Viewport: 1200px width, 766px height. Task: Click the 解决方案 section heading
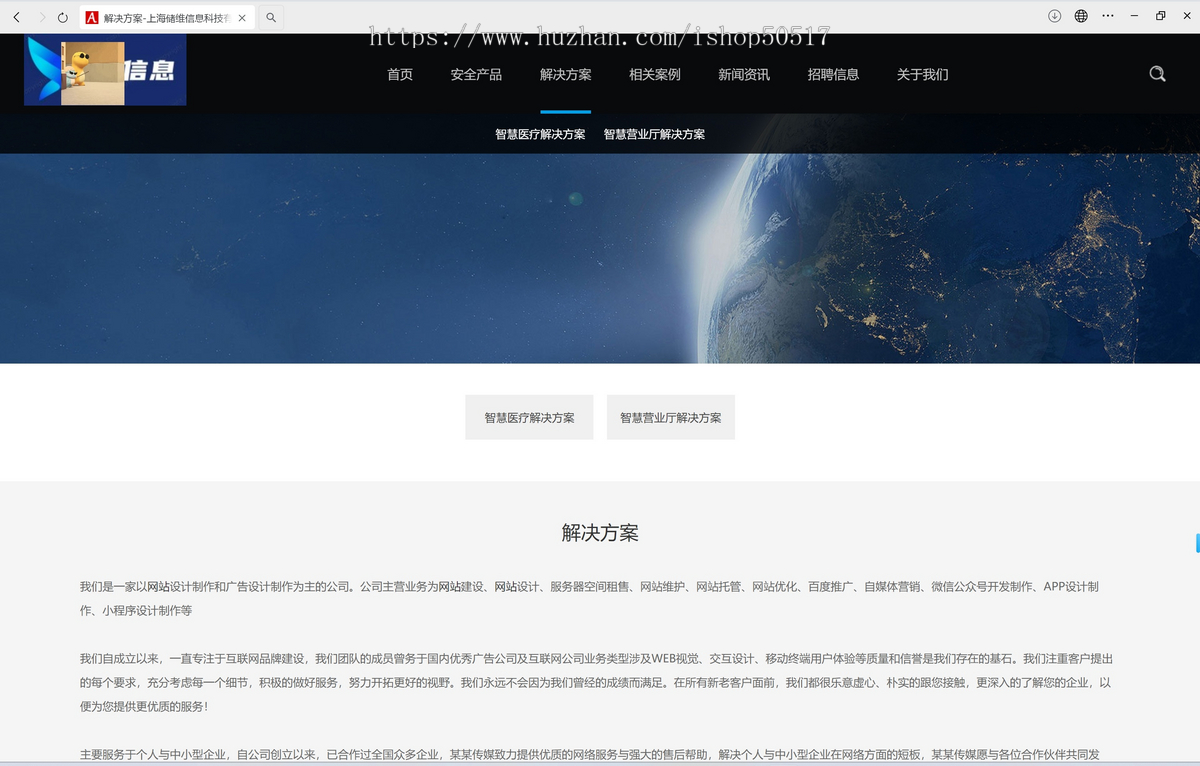coord(600,533)
